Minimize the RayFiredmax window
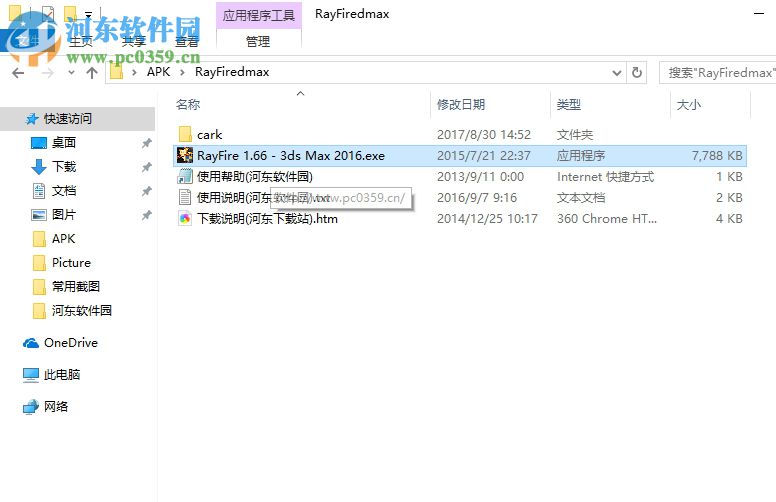The height and width of the screenshot is (502, 776). [x=759, y=14]
